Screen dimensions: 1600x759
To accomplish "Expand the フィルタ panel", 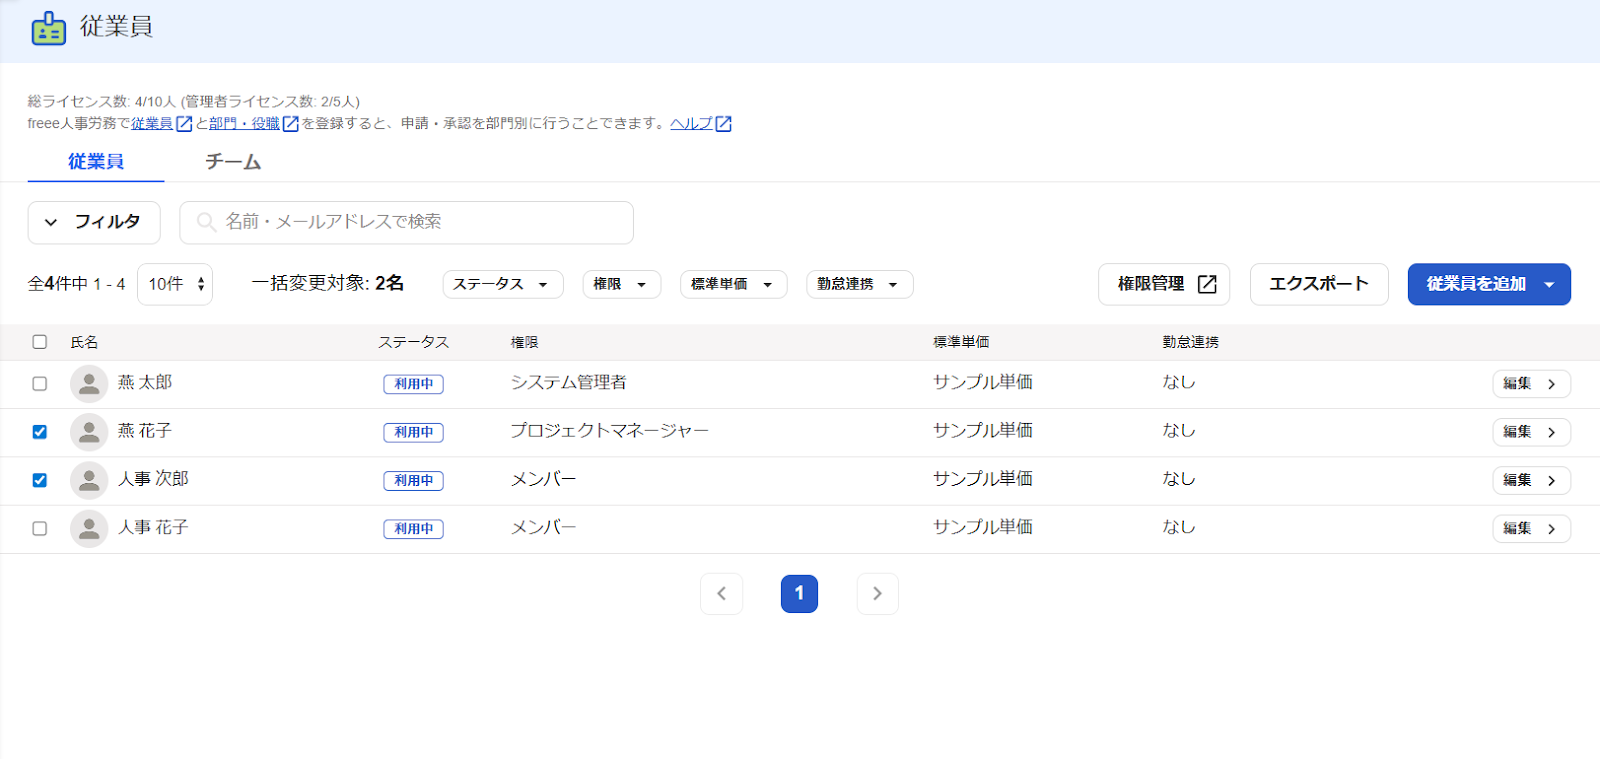I will (x=94, y=222).
